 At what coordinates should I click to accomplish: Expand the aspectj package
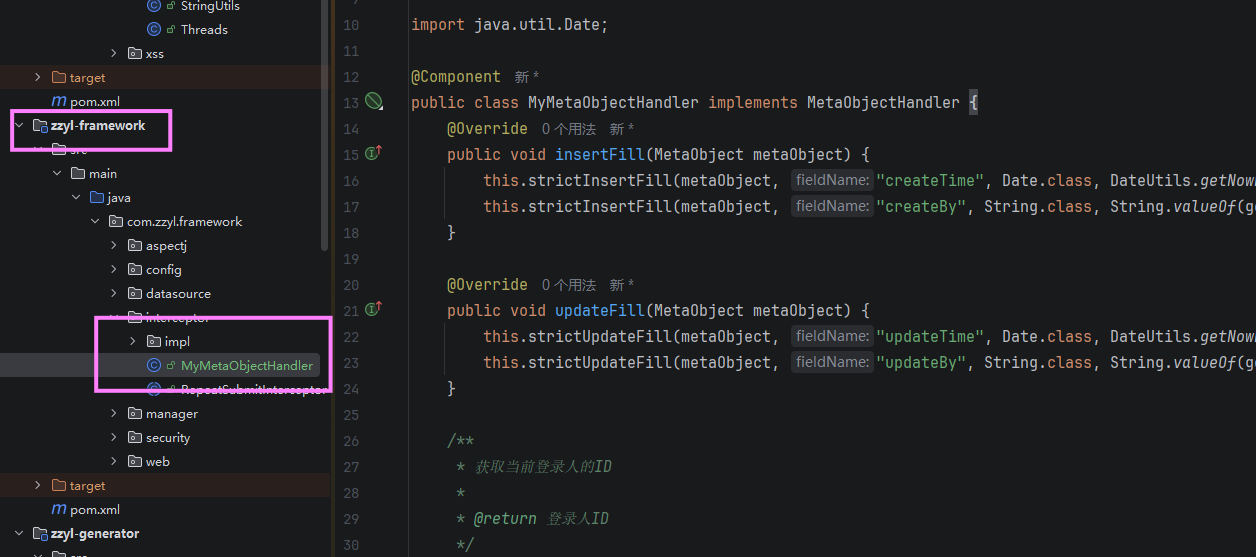click(x=113, y=245)
